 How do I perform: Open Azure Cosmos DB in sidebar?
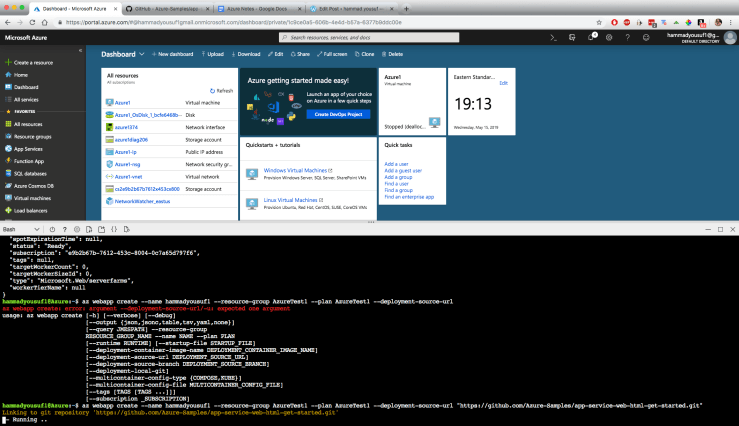point(29,186)
